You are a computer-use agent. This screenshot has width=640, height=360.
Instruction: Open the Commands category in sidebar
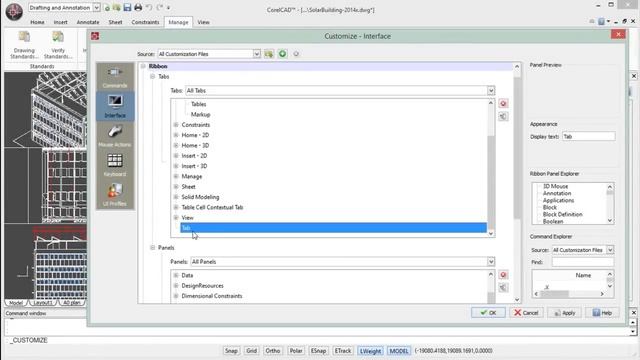point(115,77)
